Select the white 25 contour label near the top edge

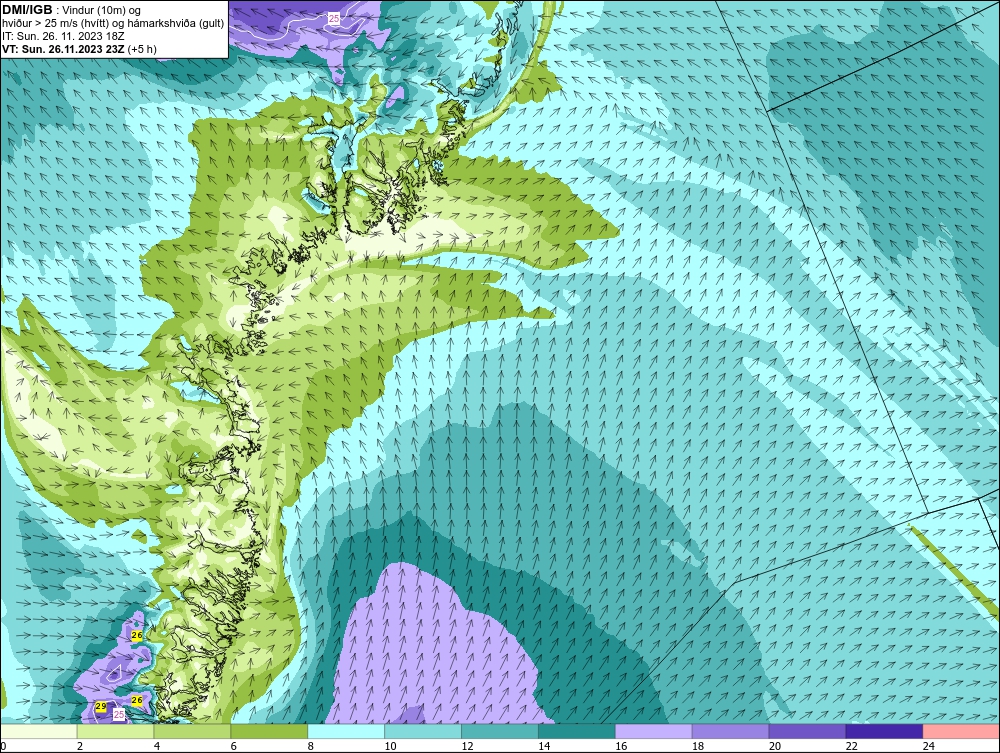(334, 19)
